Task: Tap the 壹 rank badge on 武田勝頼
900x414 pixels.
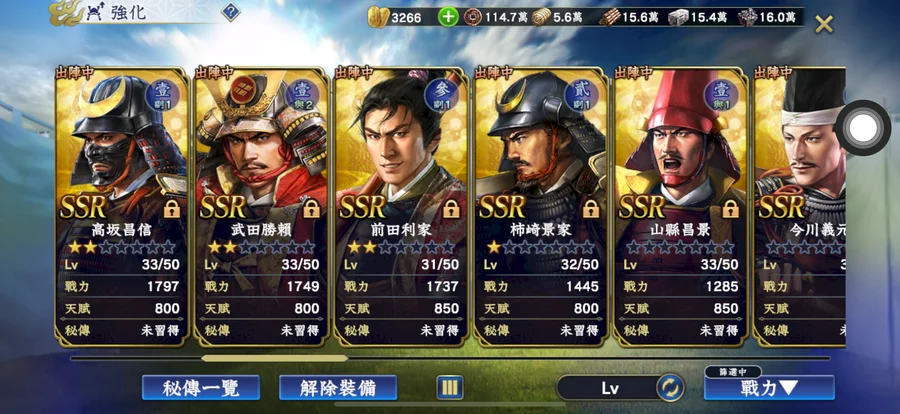Action: [302, 95]
